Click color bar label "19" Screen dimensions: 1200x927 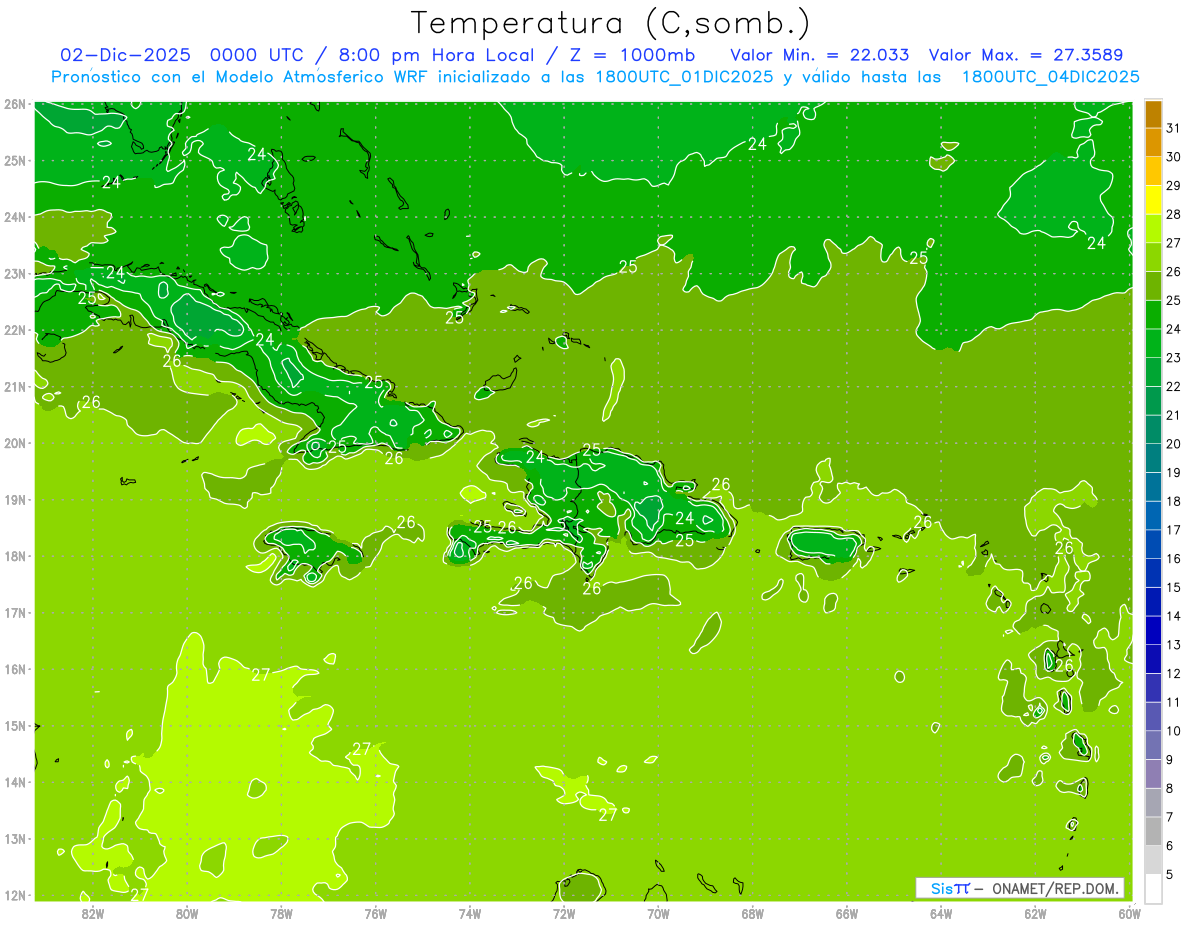[x=1173, y=473]
